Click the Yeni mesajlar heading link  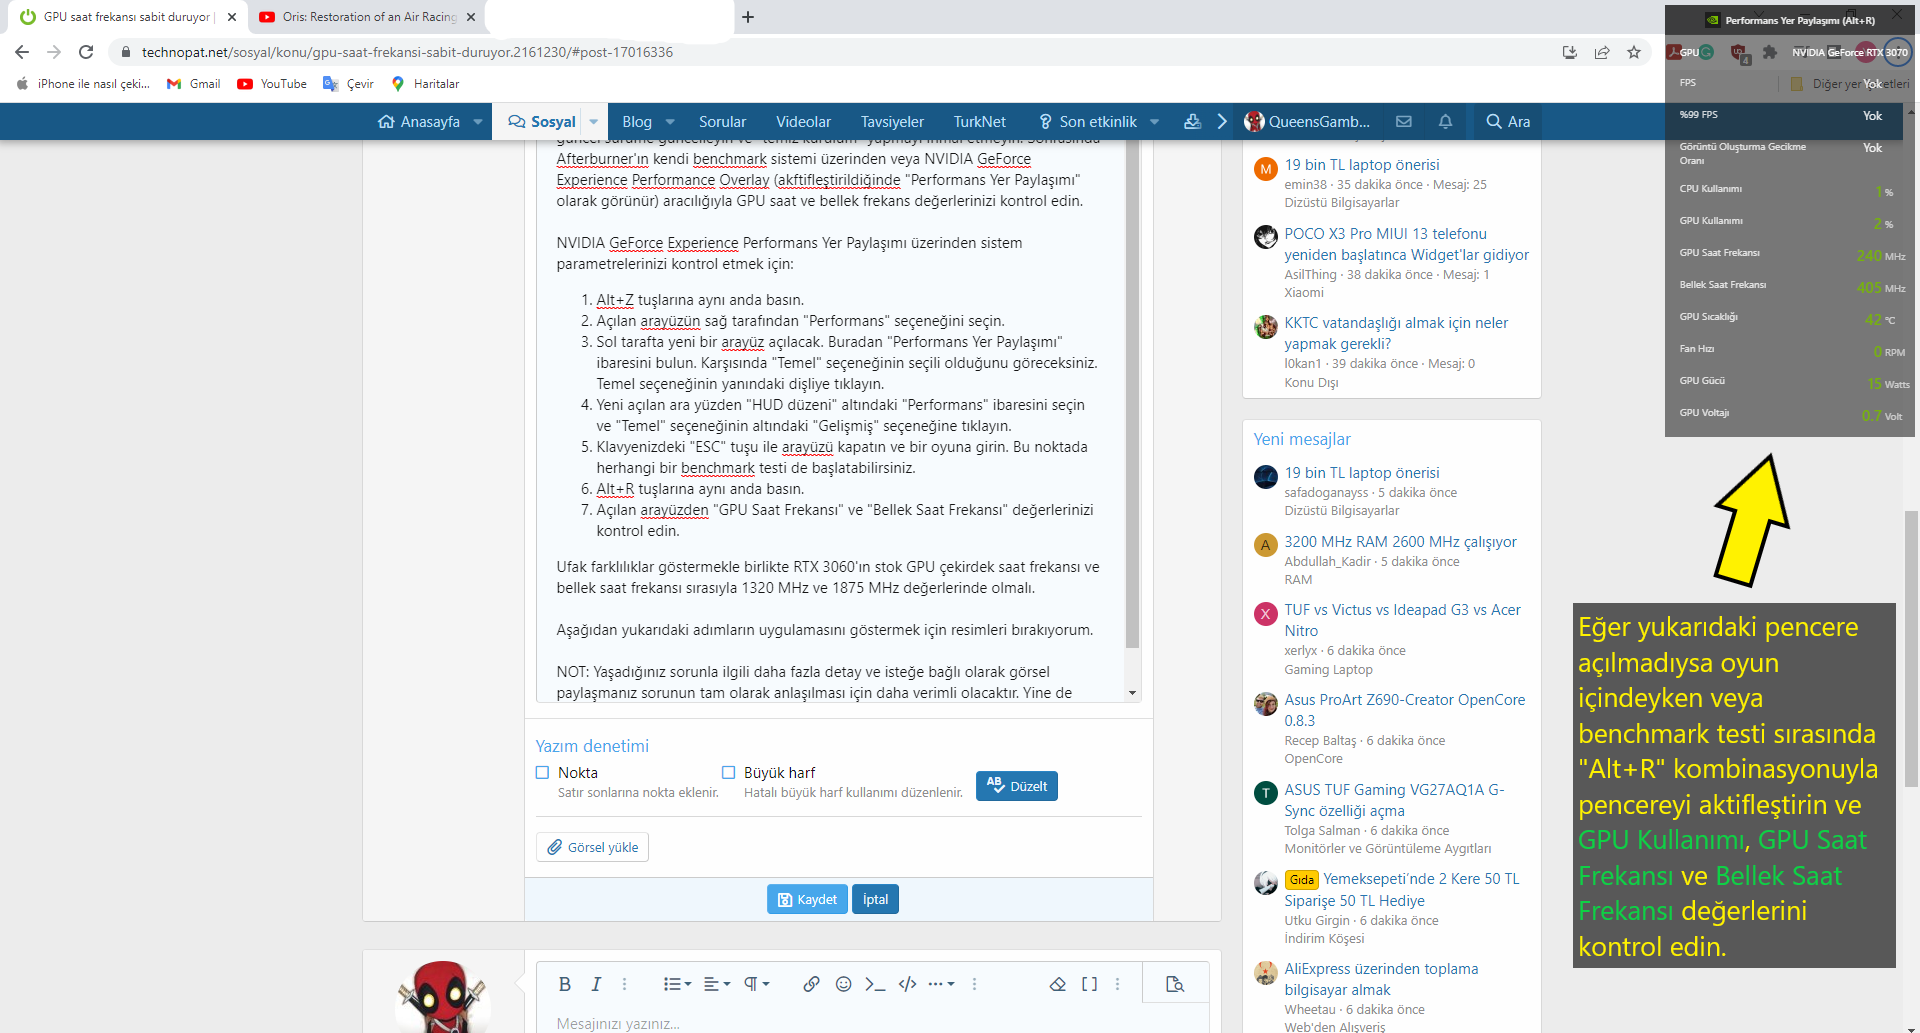(x=1302, y=439)
